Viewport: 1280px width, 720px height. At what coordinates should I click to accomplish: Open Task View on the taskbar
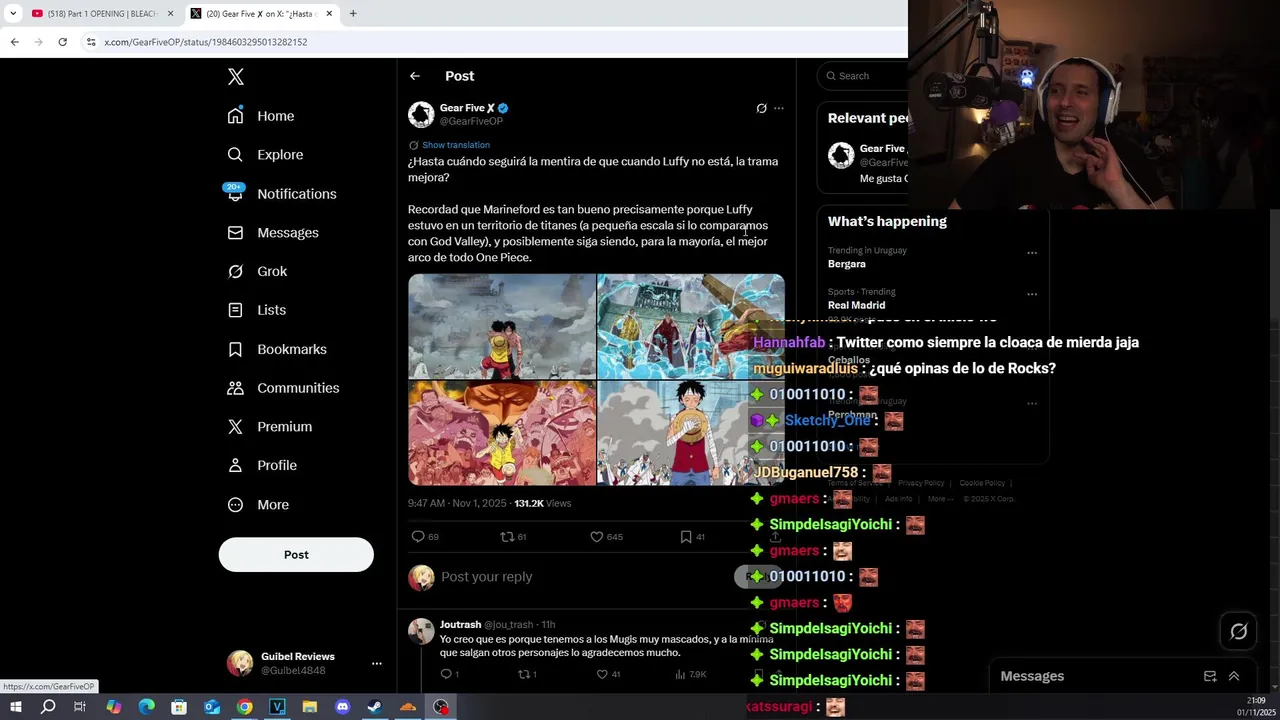click(80, 707)
